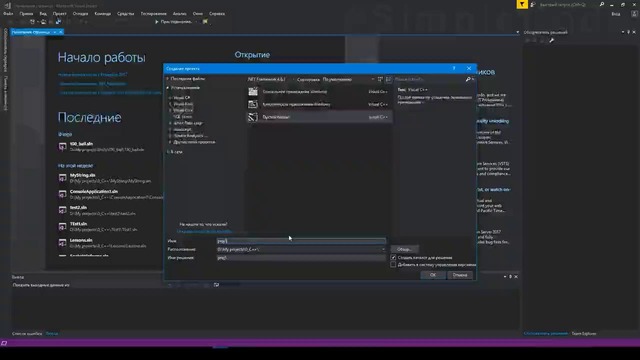Open the Debug menu
640x360 pixels.
80,13
